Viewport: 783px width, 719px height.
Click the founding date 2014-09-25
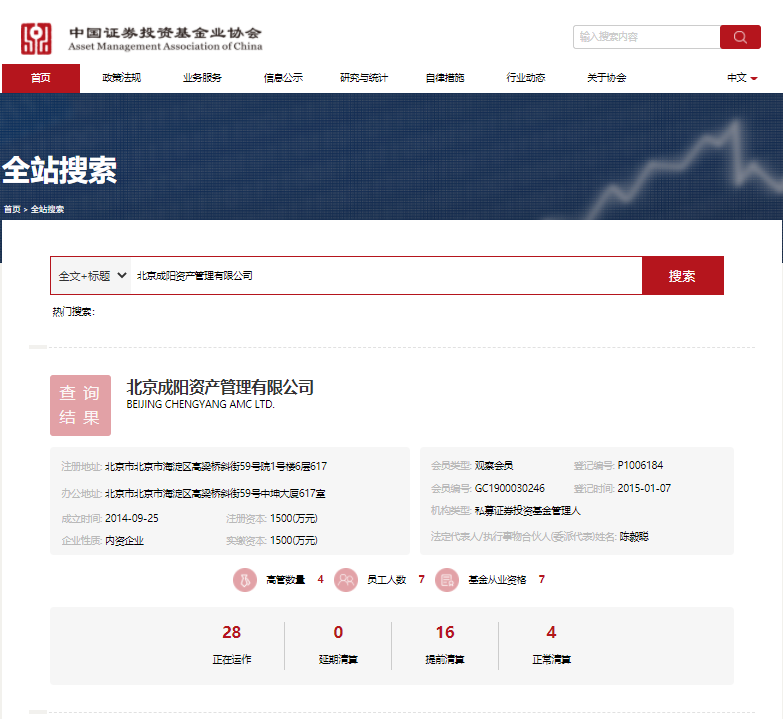pos(132,518)
